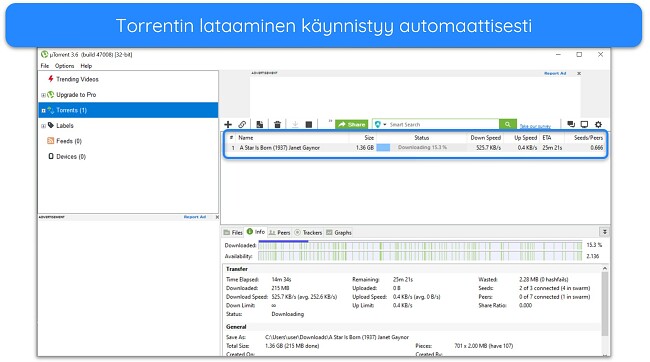Viewport: 650px width, 362px height.
Task: Click the chat bubbles remote icon
Action: point(571,124)
